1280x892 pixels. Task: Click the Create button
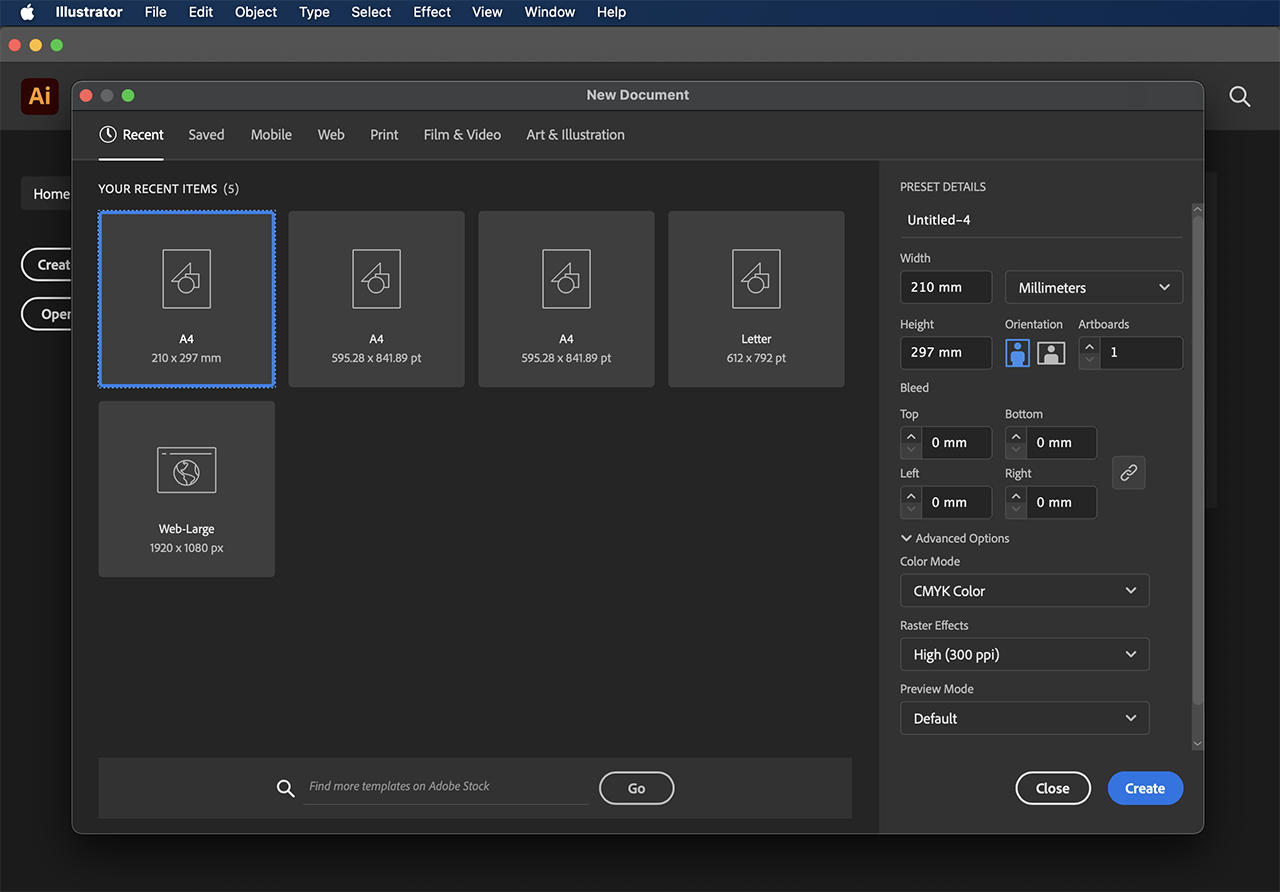pyautogui.click(x=1145, y=788)
